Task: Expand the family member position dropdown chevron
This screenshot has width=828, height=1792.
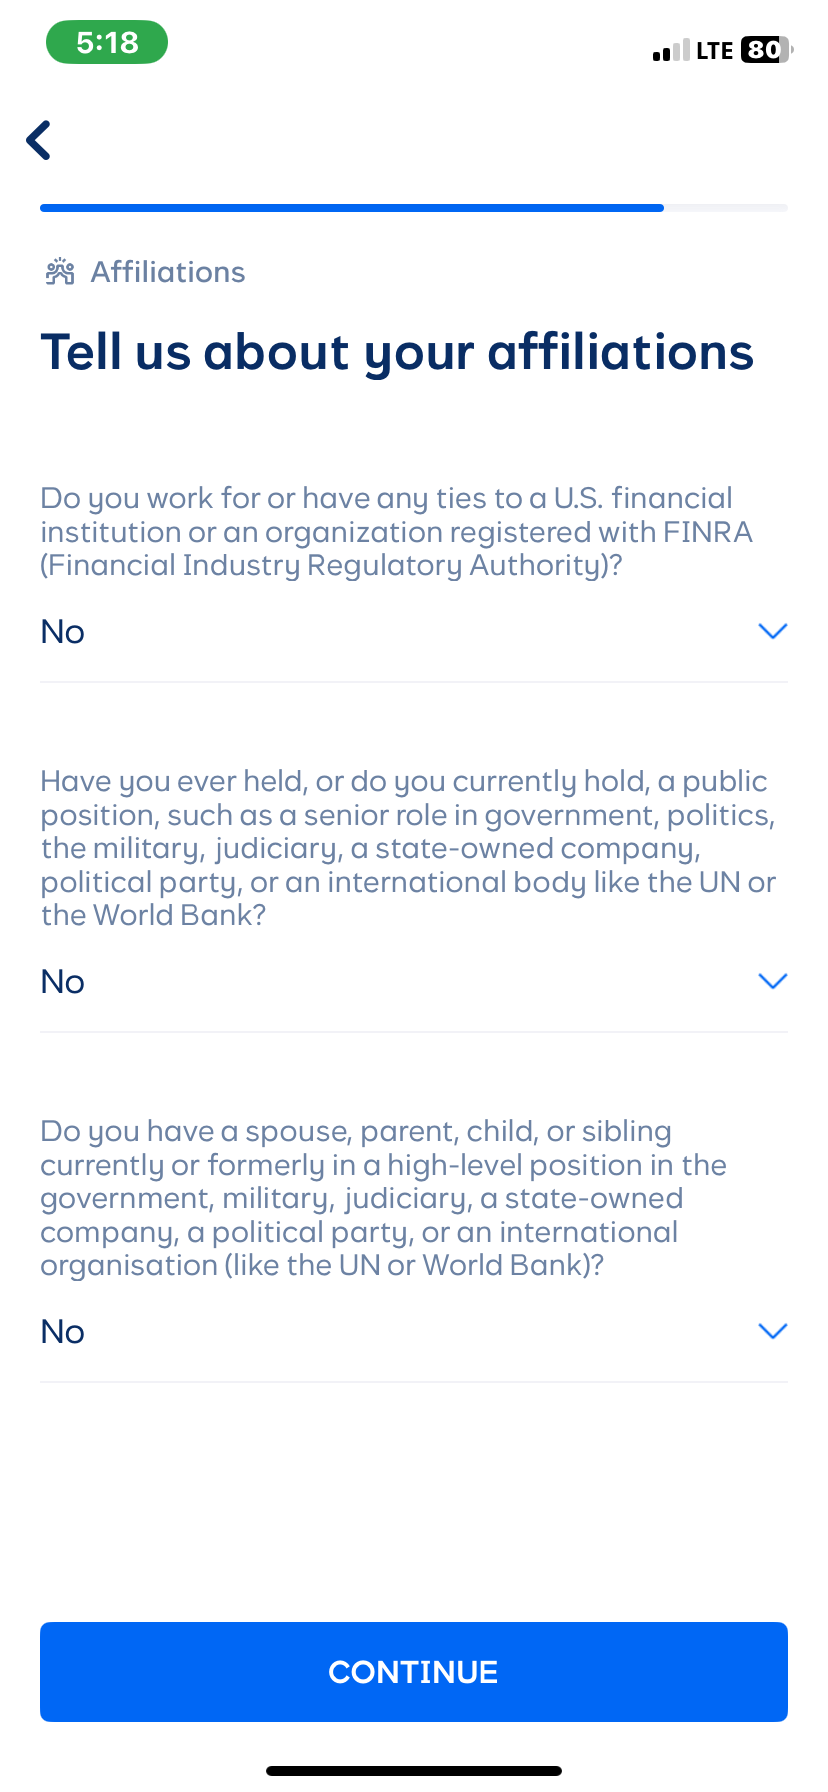Action: pyautogui.click(x=772, y=1331)
